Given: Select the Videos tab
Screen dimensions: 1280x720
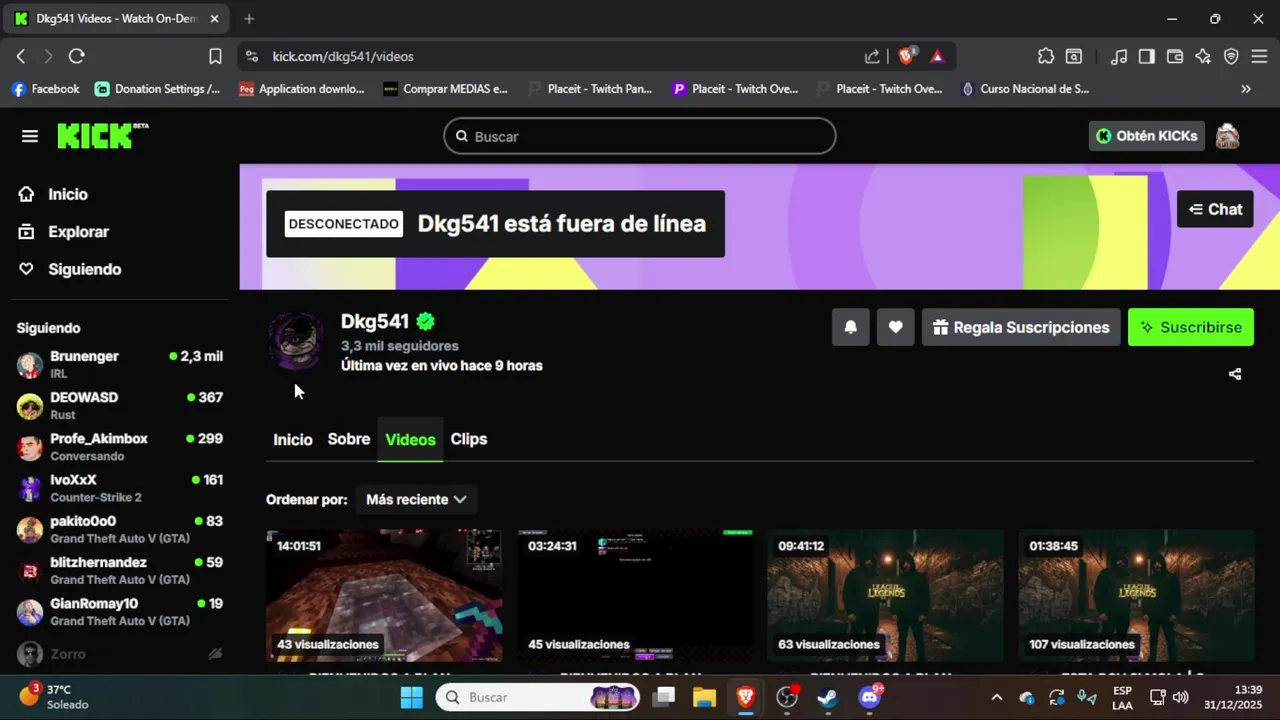Looking at the screenshot, I should click(410, 440).
